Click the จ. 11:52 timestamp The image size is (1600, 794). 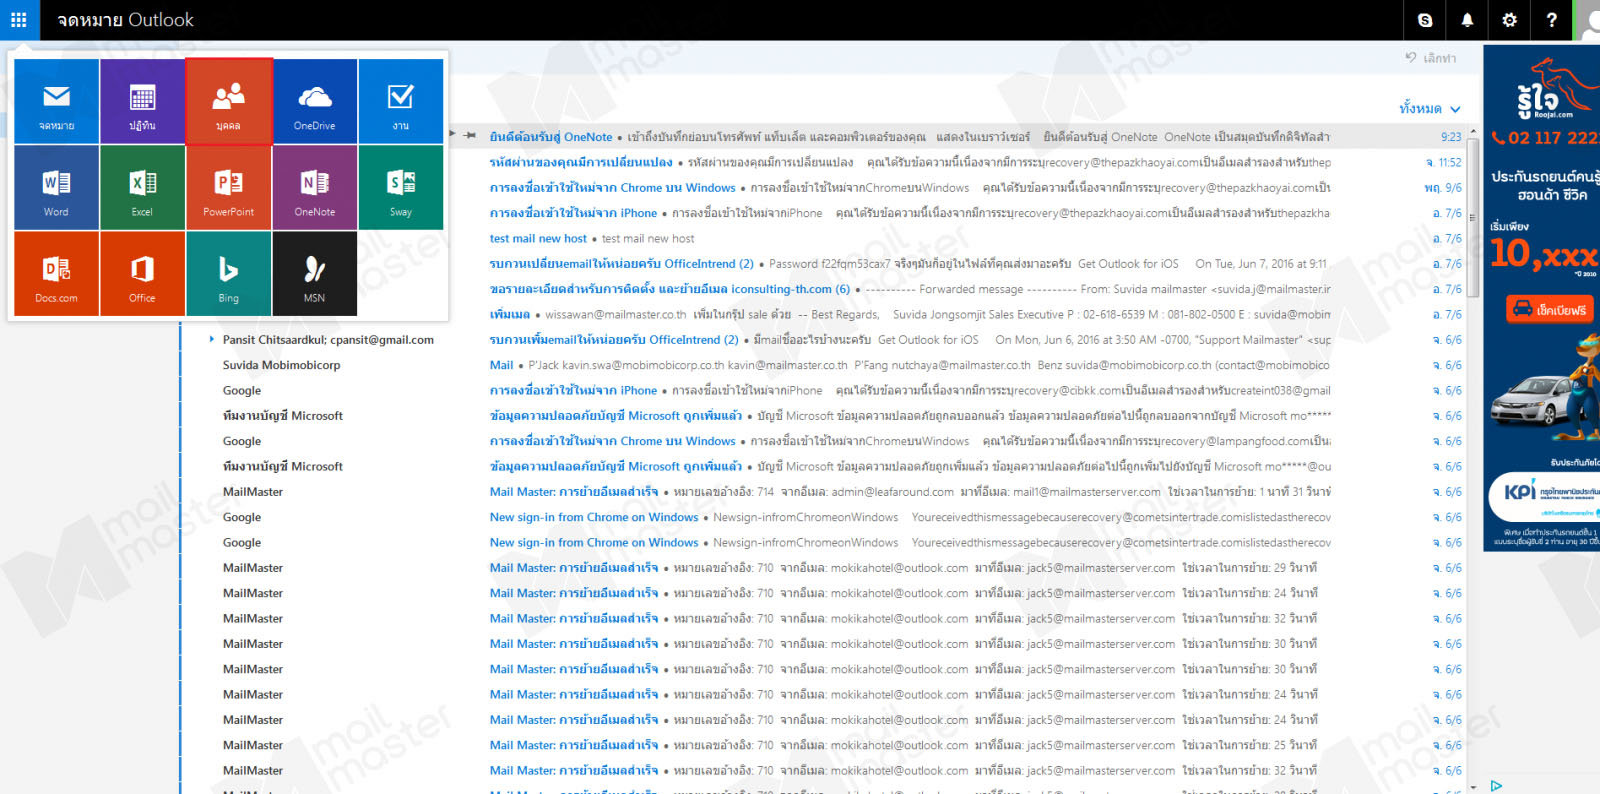pos(1444,162)
